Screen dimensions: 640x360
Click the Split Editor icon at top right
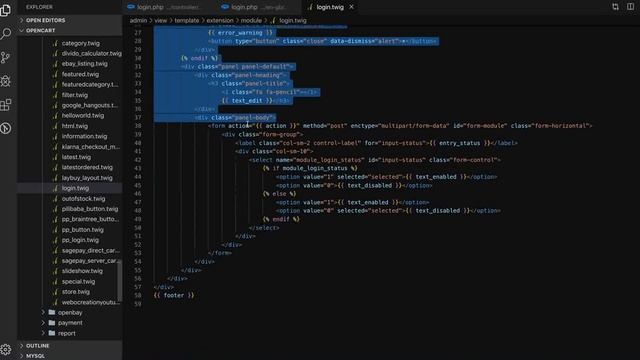pos(630,7)
